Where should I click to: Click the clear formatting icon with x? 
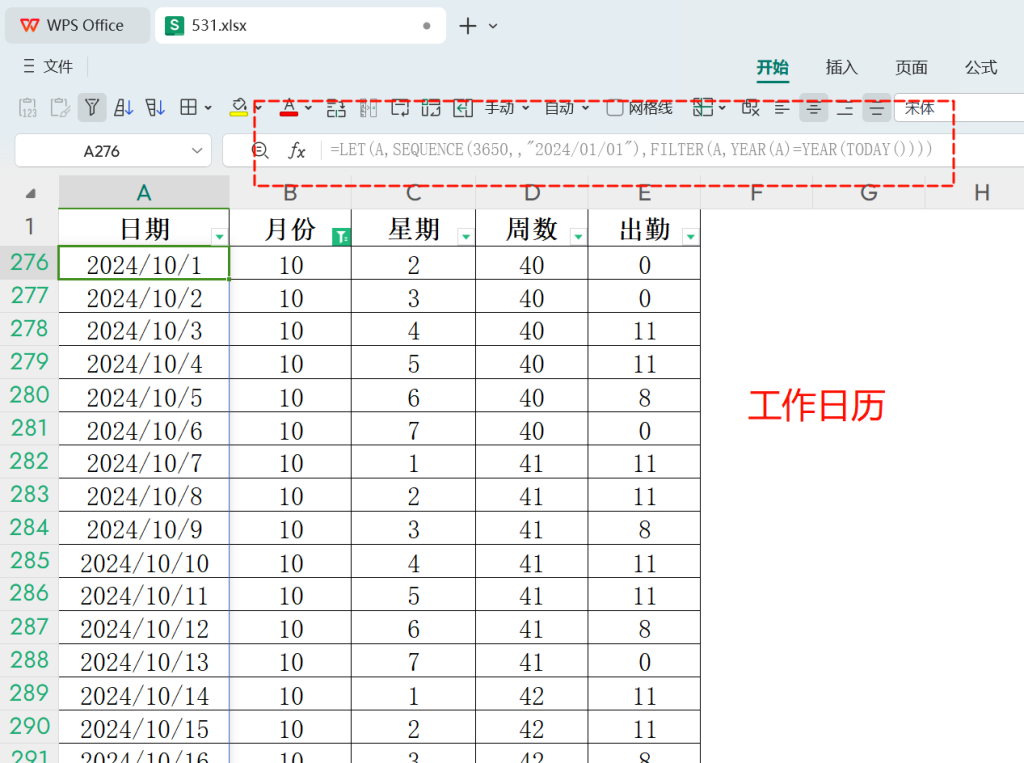[750, 108]
